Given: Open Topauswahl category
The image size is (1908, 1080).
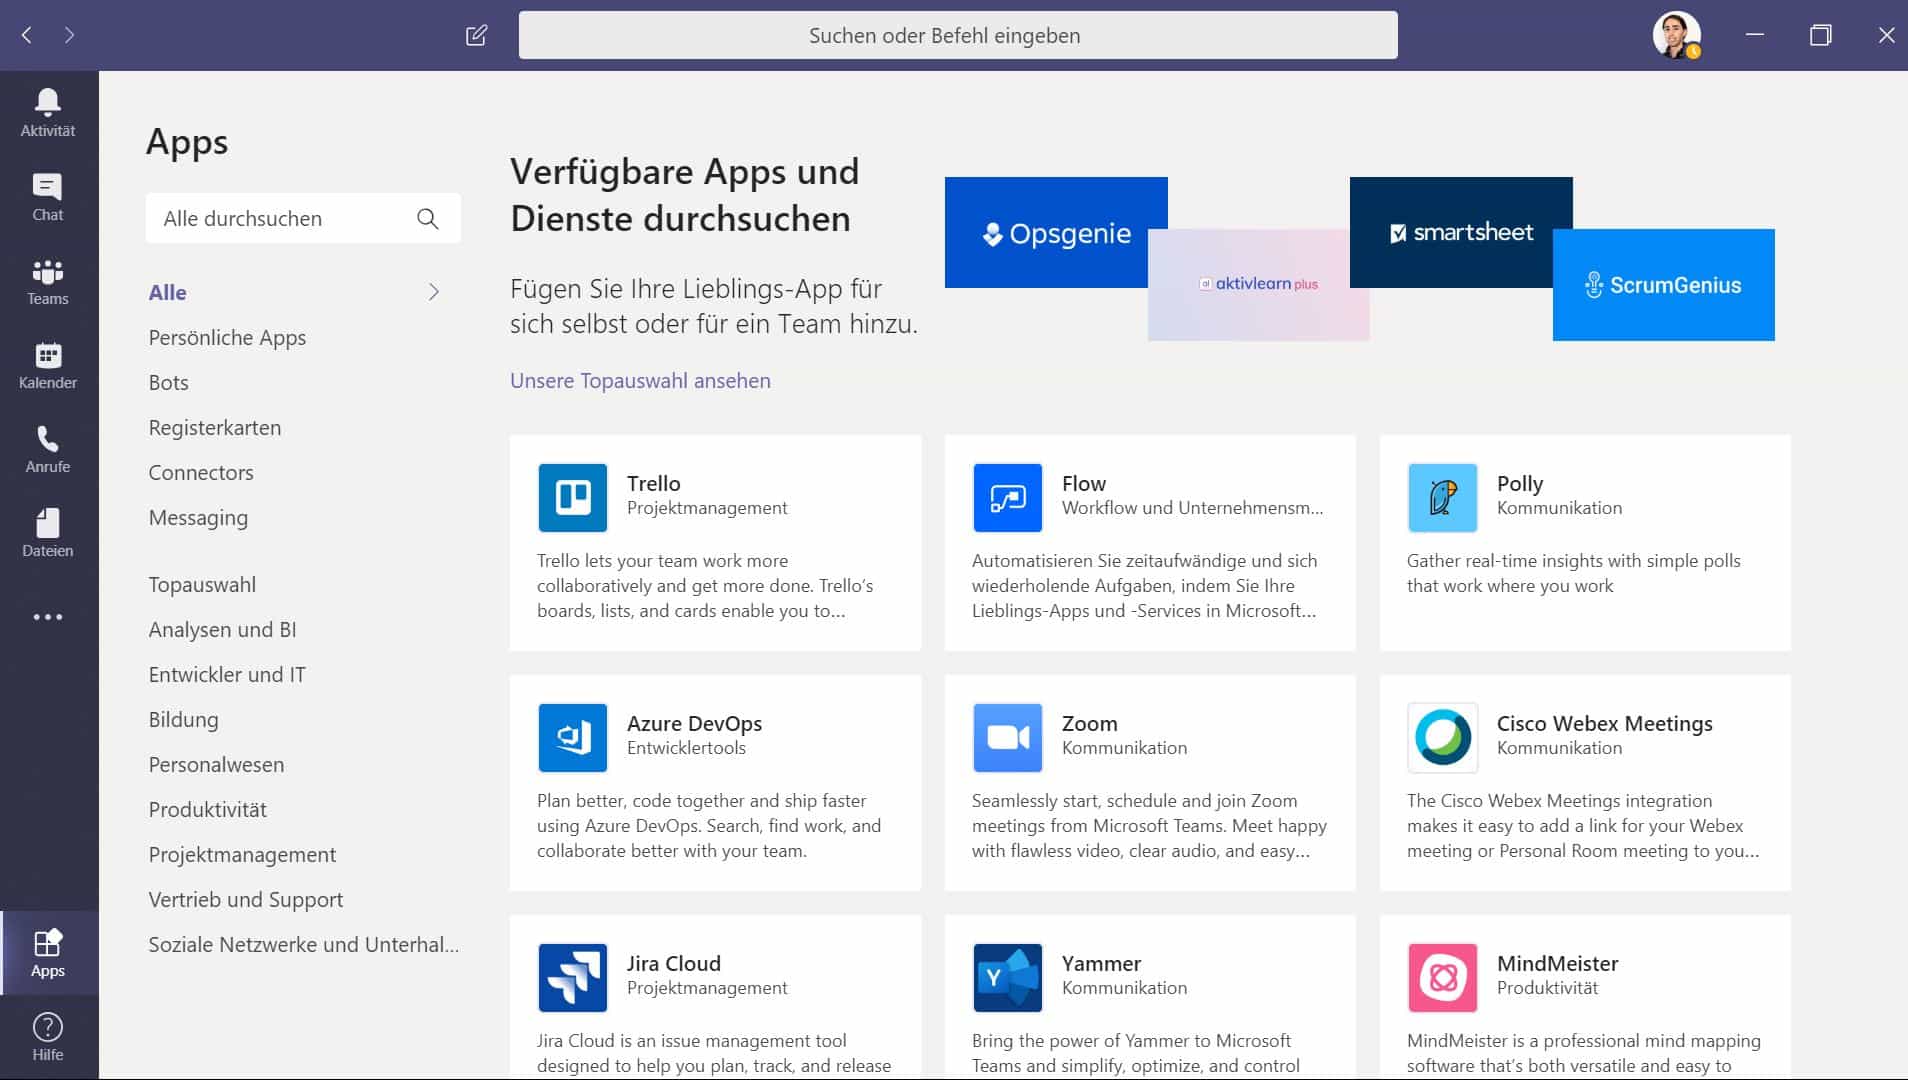Looking at the screenshot, I should point(202,585).
